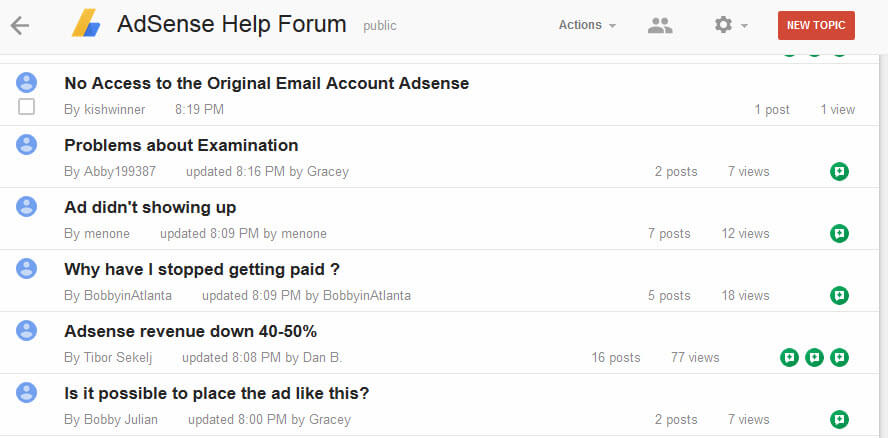Click first green badge on Adsense revenue down row
This screenshot has height=438, width=888.
789,358
